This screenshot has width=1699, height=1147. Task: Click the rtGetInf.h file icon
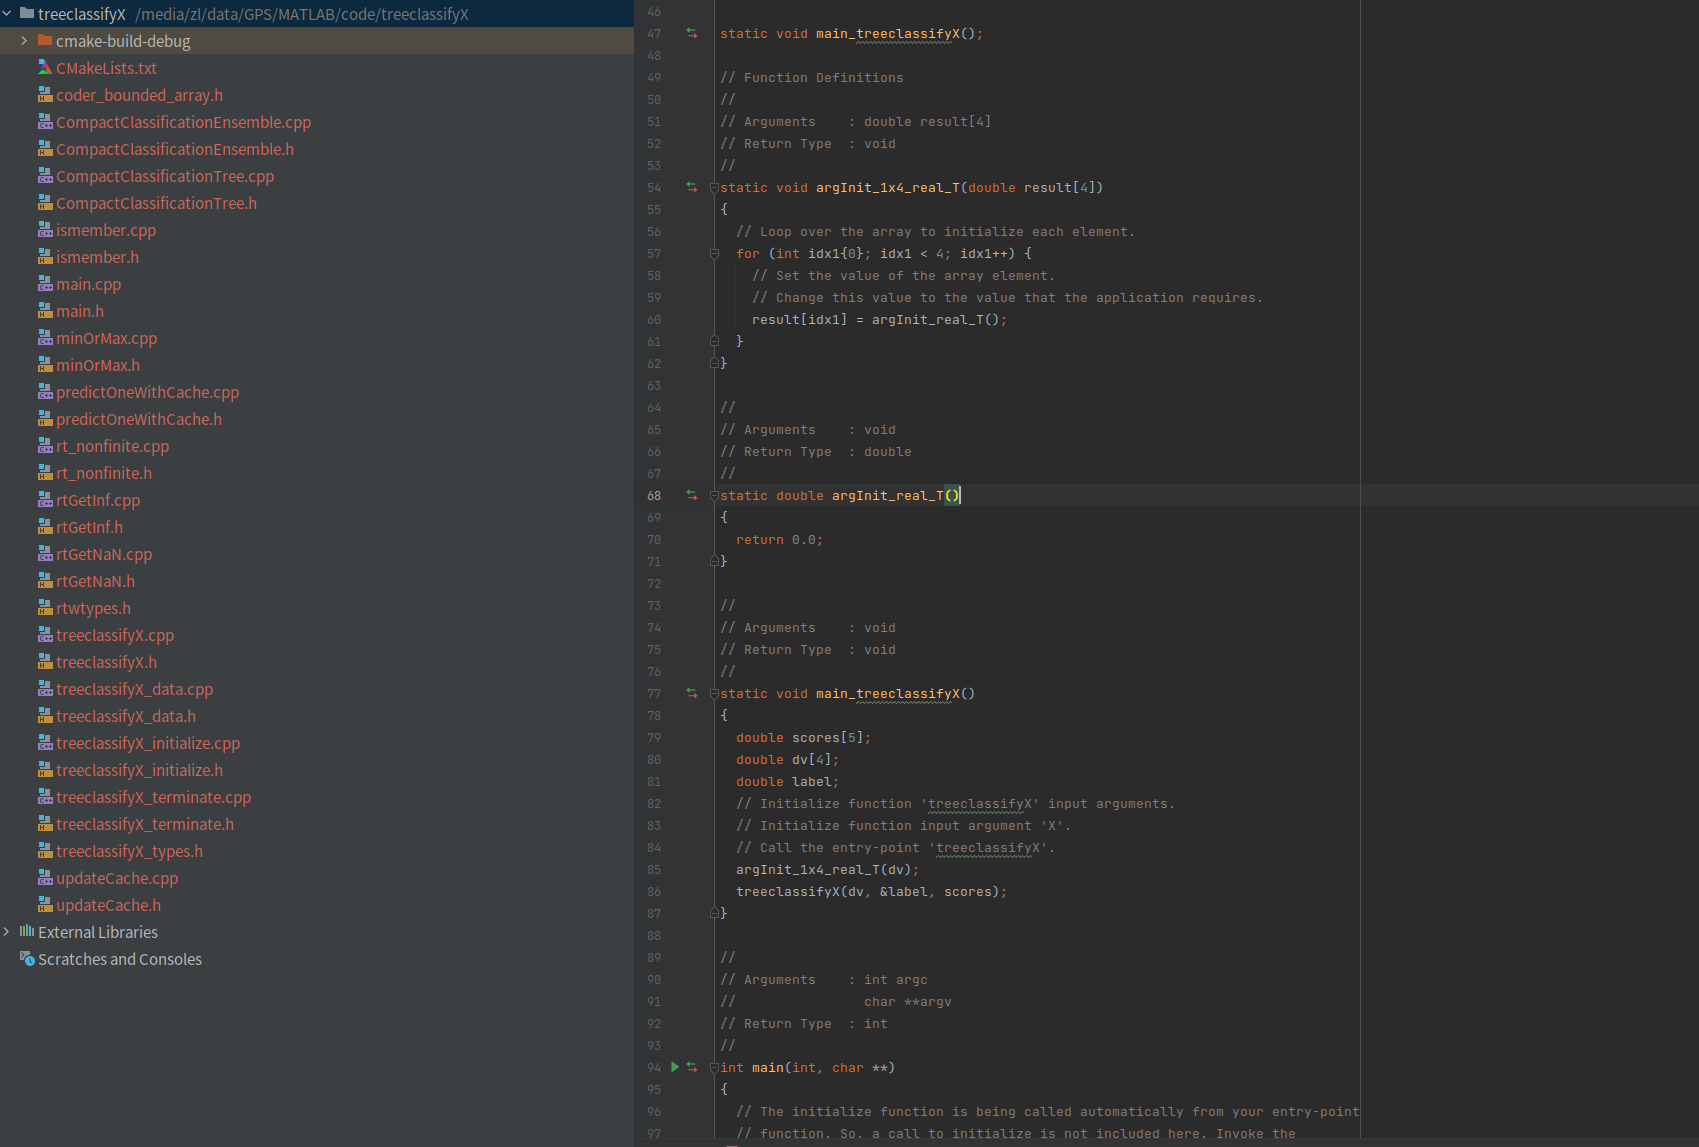45,527
